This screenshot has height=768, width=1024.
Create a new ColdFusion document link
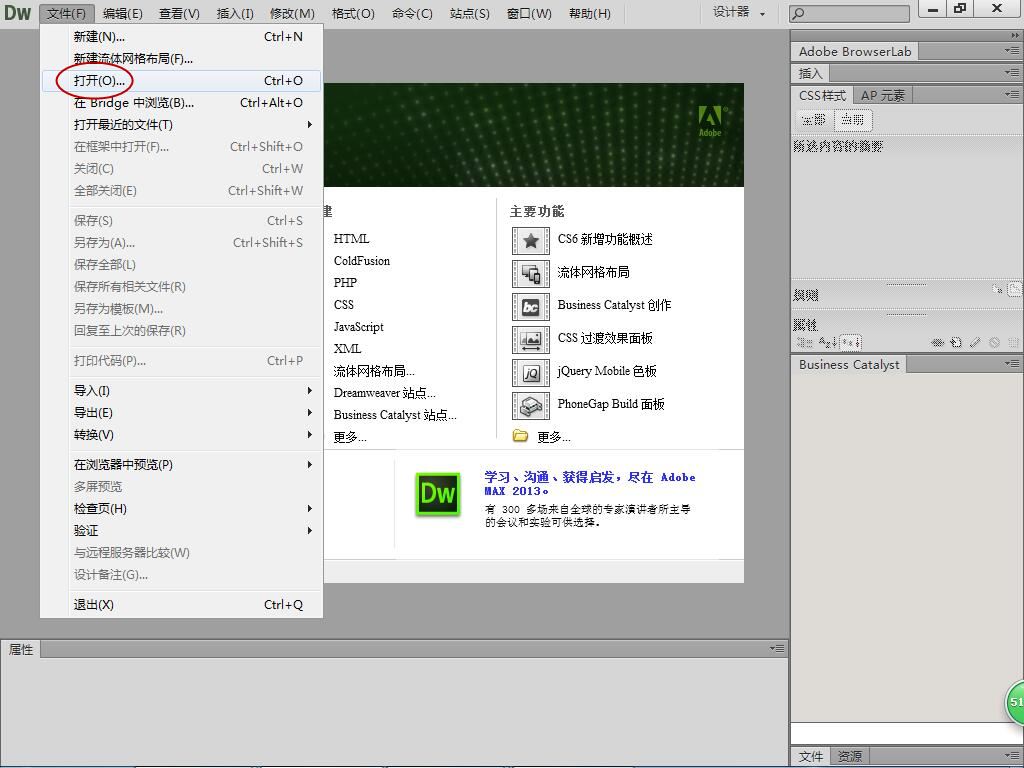[362, 261]
